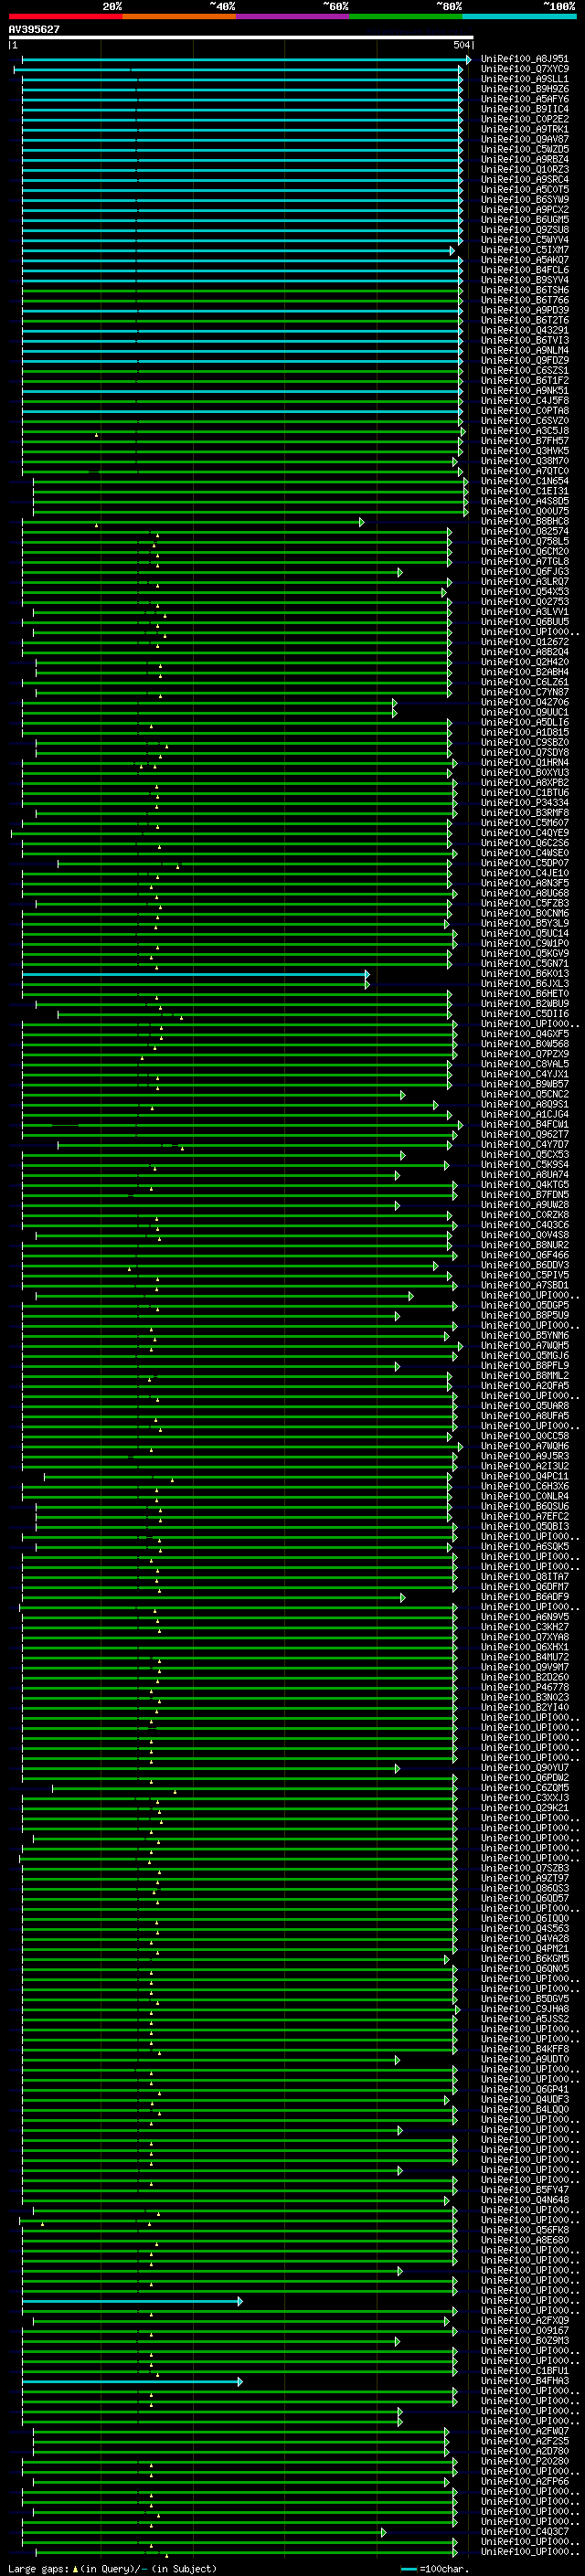Open hit UniRef100_A5AFY6

coord(524,99)
